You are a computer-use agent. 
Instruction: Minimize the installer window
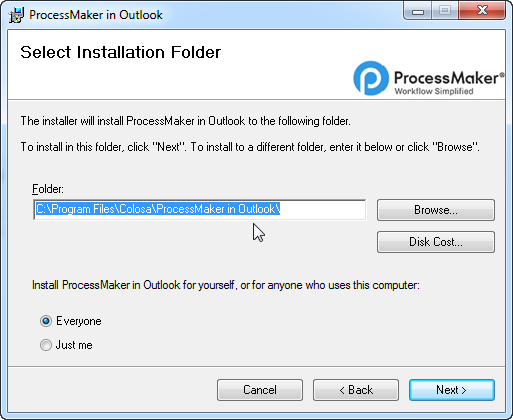[x=418, y=11]
